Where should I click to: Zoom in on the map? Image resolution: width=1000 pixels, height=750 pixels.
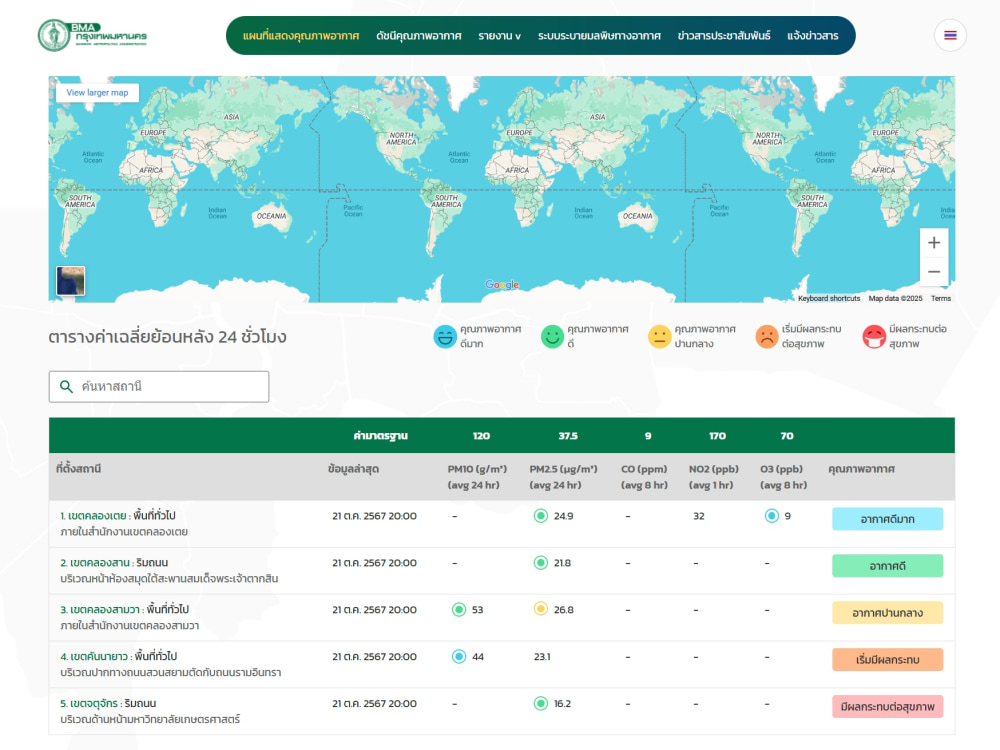click(934, 243)
